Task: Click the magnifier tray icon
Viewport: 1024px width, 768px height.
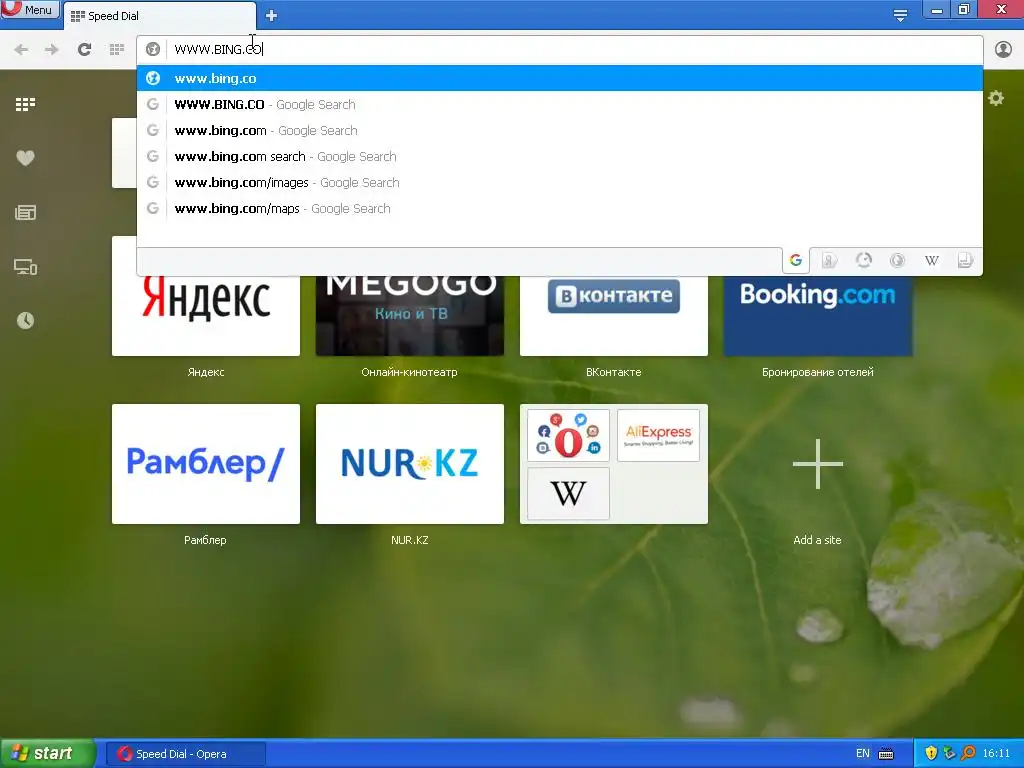Action: tap(968, 754)
